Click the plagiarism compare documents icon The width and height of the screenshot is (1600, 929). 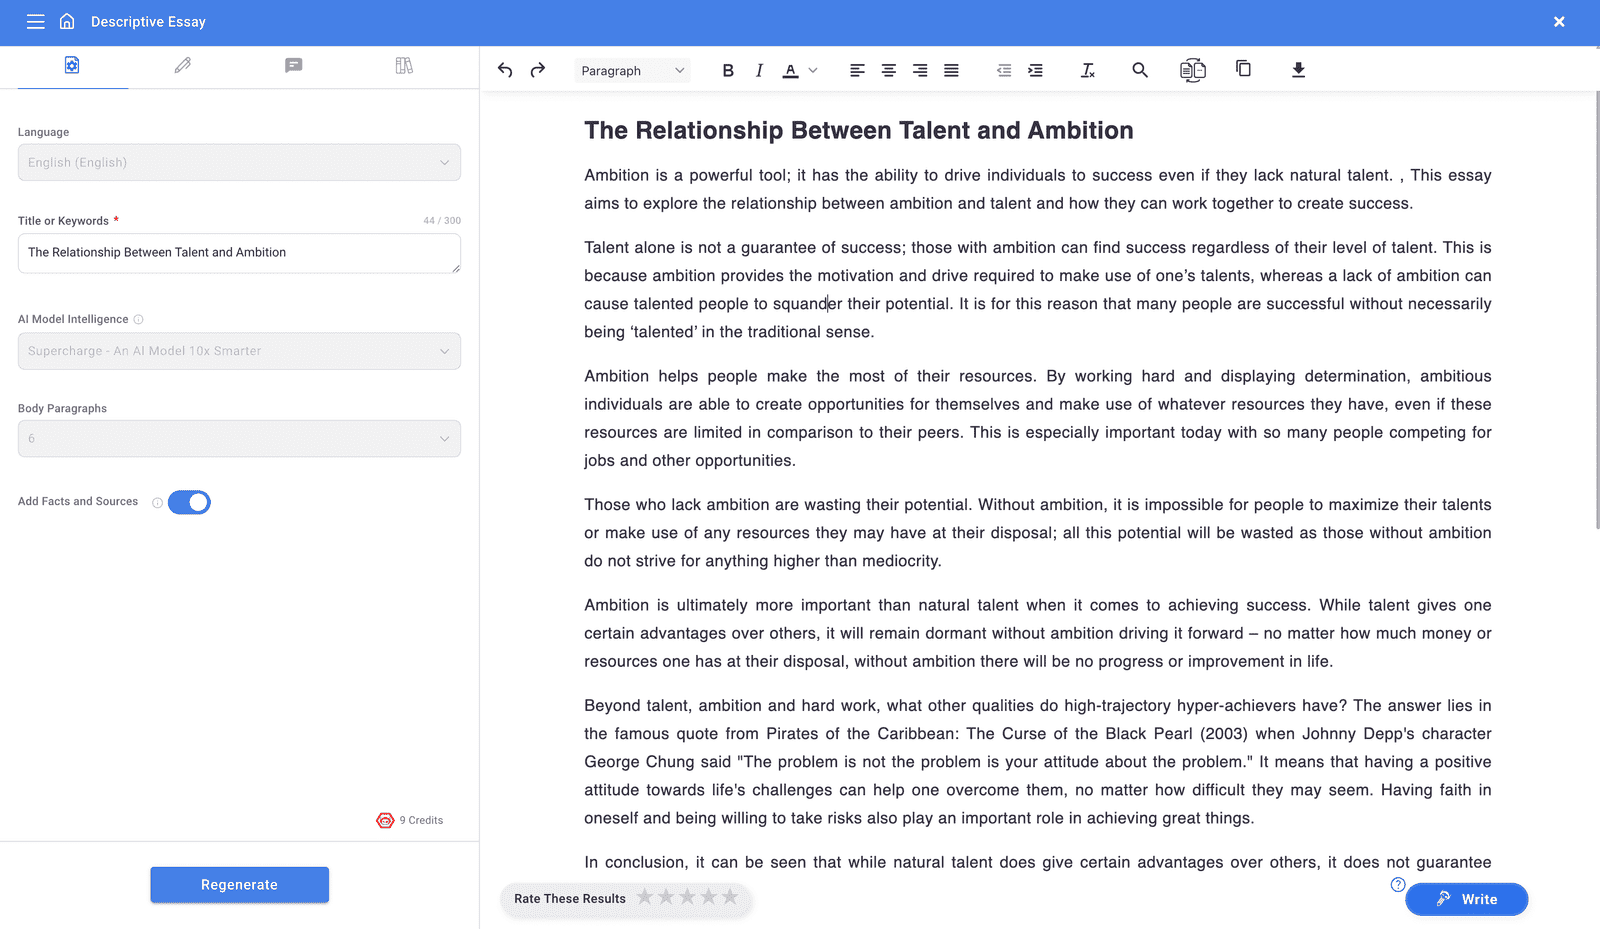tap(1193, 70)
